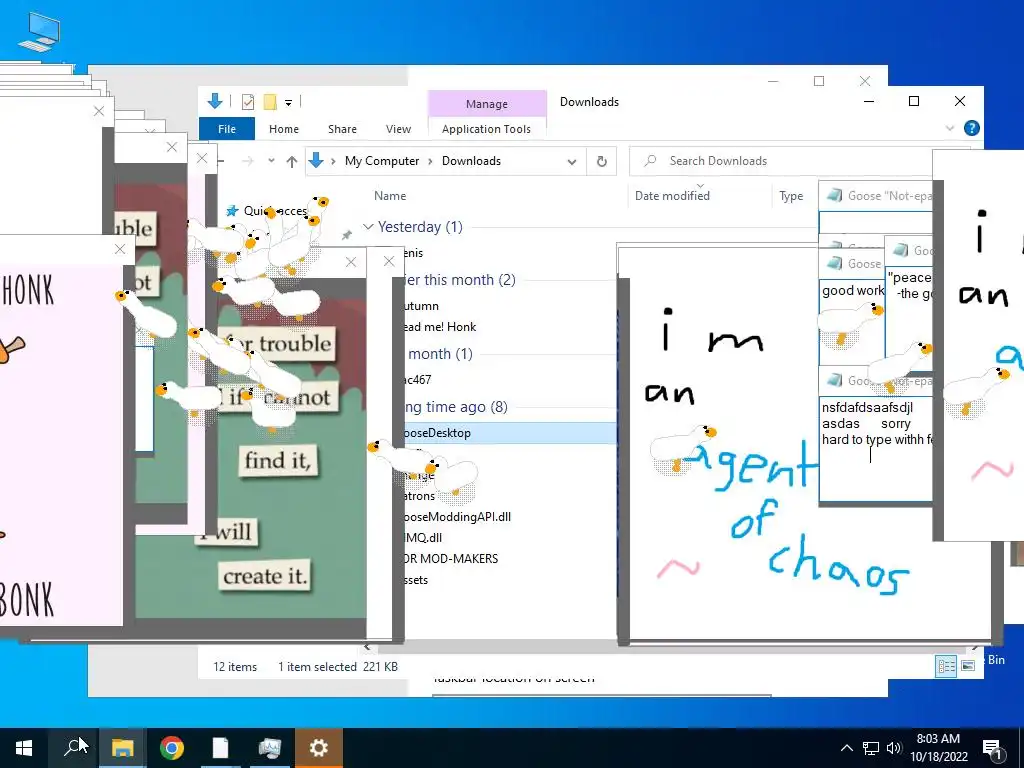Screen dimensions: 1024x768
Task: Click the monitor-app taskbar icon
Action: click(269, 748)
